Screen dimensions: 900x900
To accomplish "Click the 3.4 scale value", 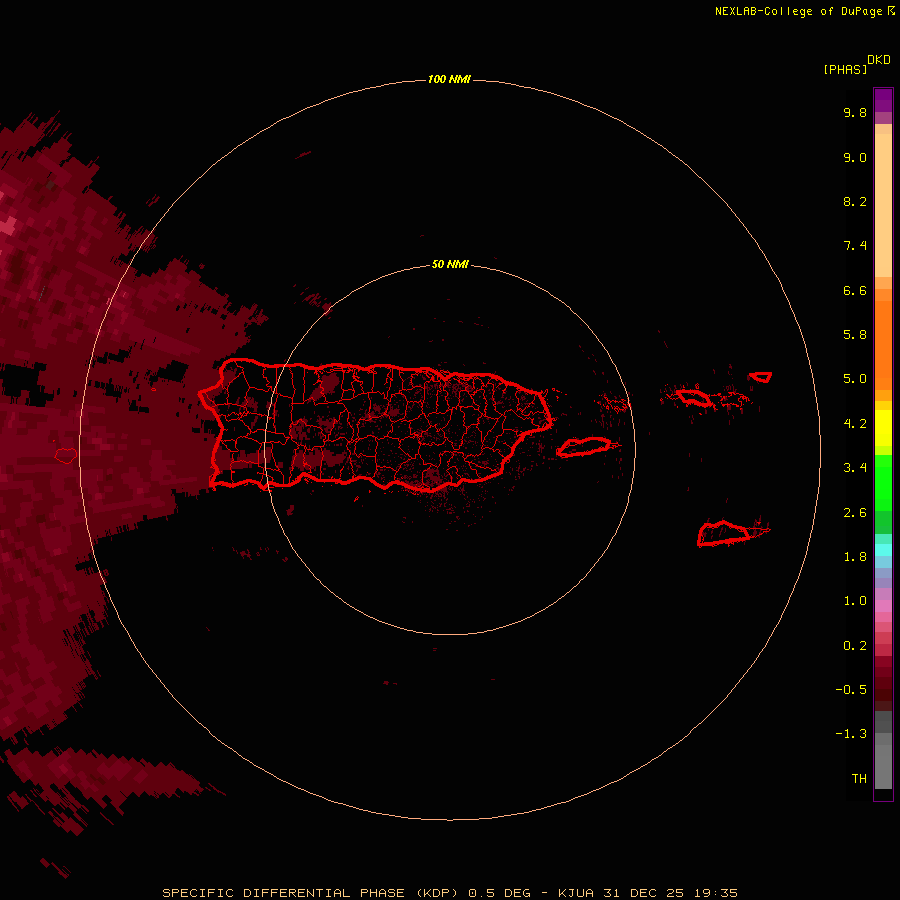I will click(x=855, y=468).
